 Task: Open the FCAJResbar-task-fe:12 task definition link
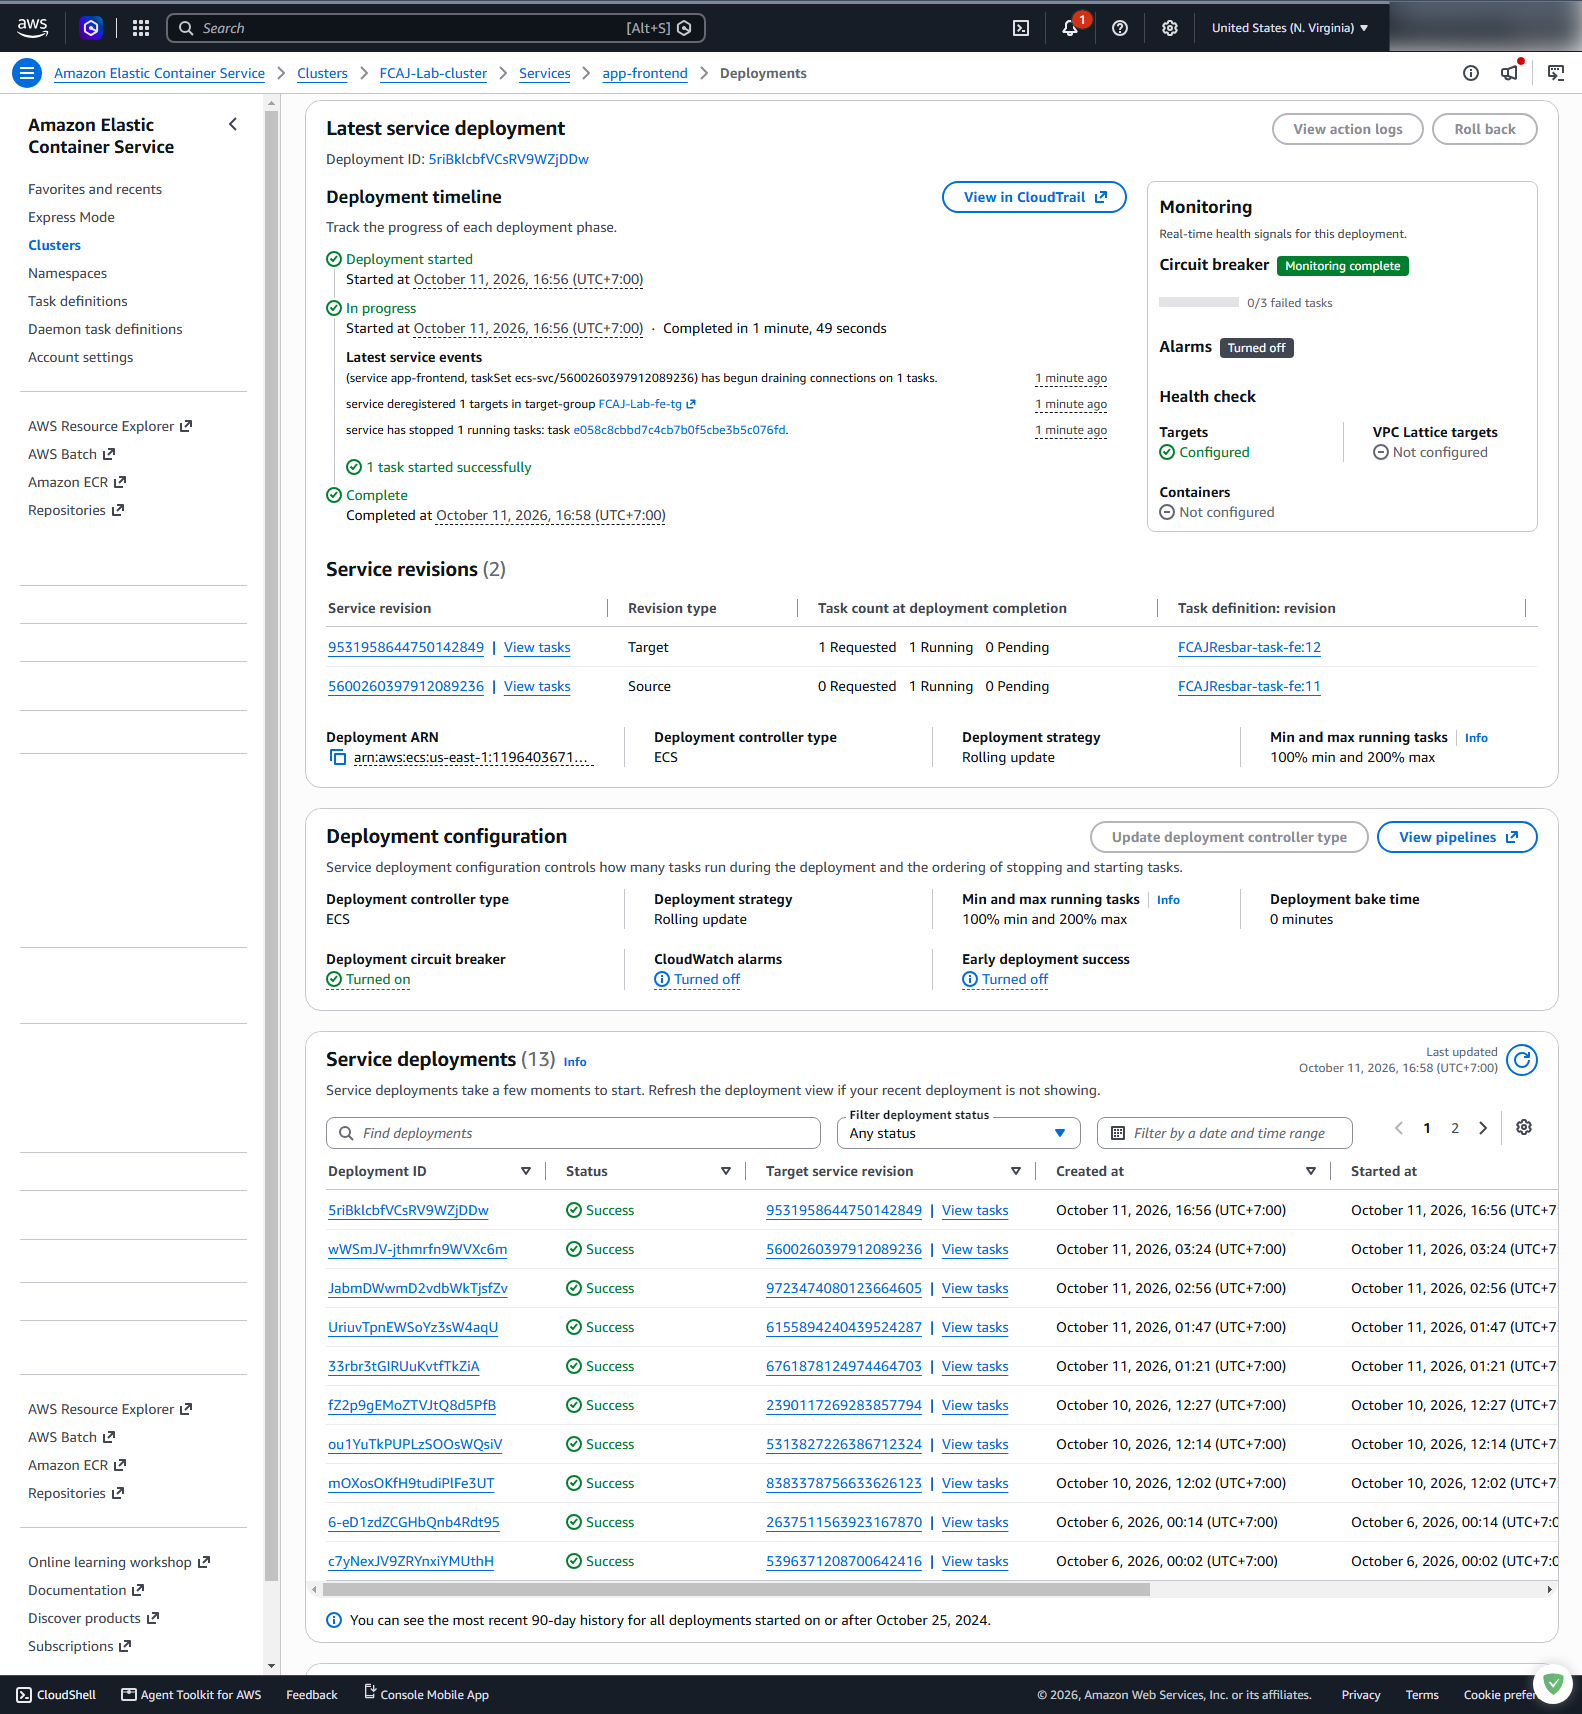pos(1249,647)
